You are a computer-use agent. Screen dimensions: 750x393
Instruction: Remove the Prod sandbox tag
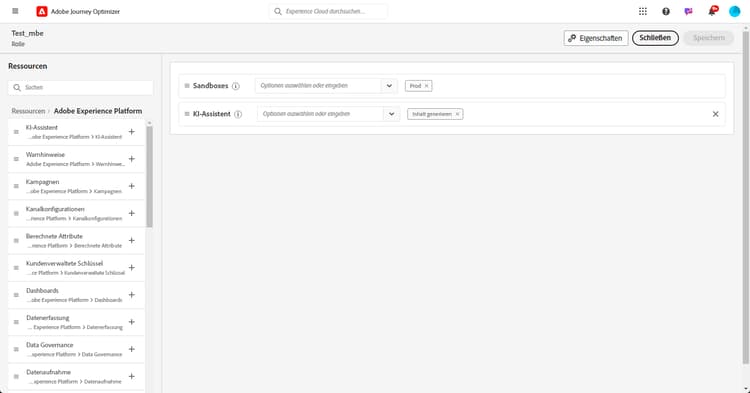point(427,86)
